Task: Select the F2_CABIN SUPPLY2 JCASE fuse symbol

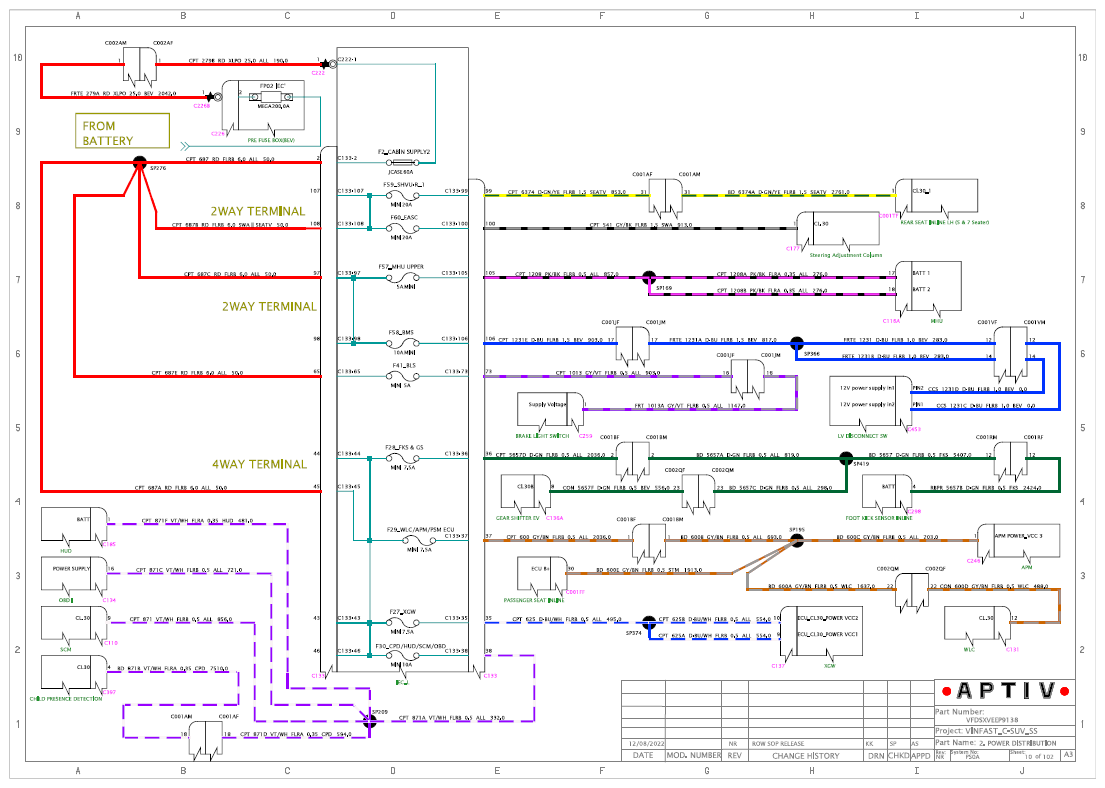Action: [402, 163]
